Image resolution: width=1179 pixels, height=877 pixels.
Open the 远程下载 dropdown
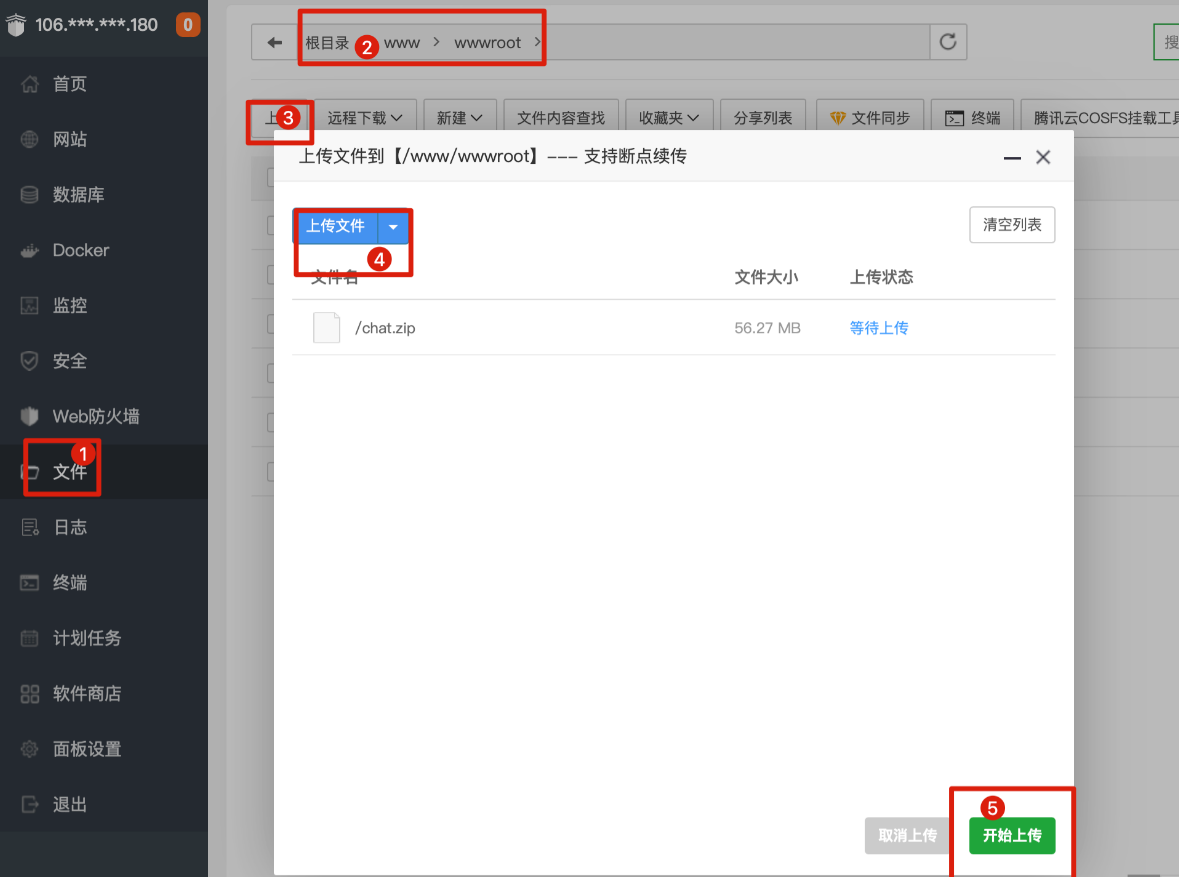click(365, 118)
